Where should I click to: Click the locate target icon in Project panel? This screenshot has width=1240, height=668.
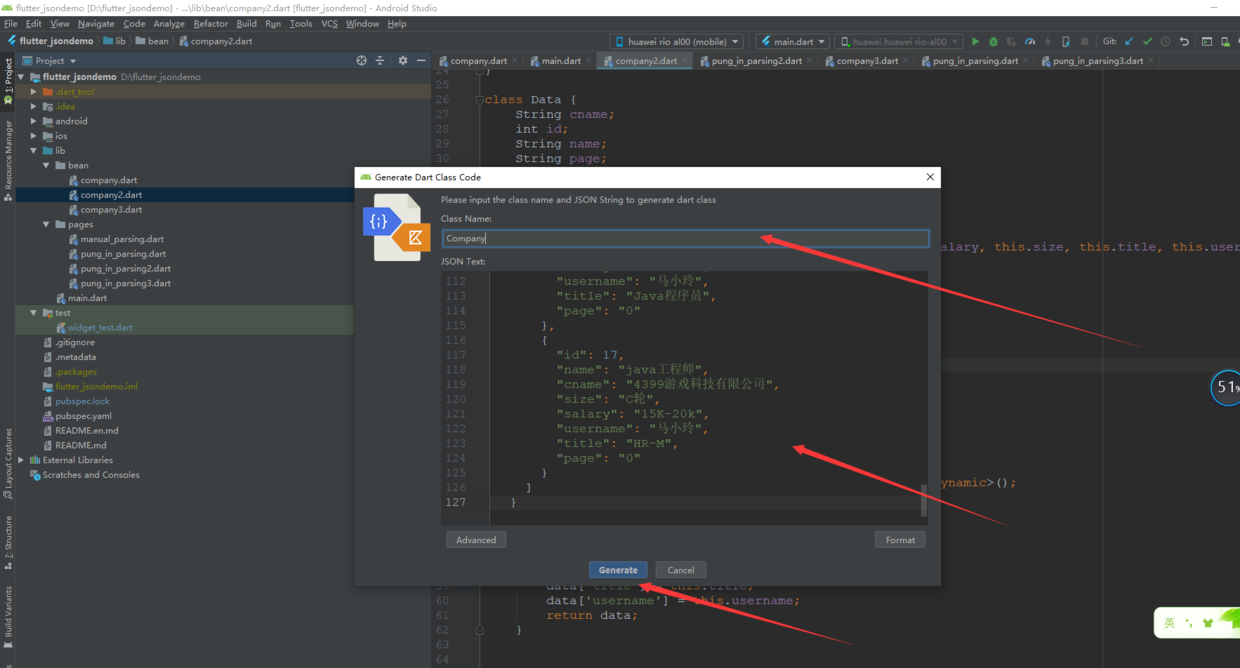(x=361, y=61)
